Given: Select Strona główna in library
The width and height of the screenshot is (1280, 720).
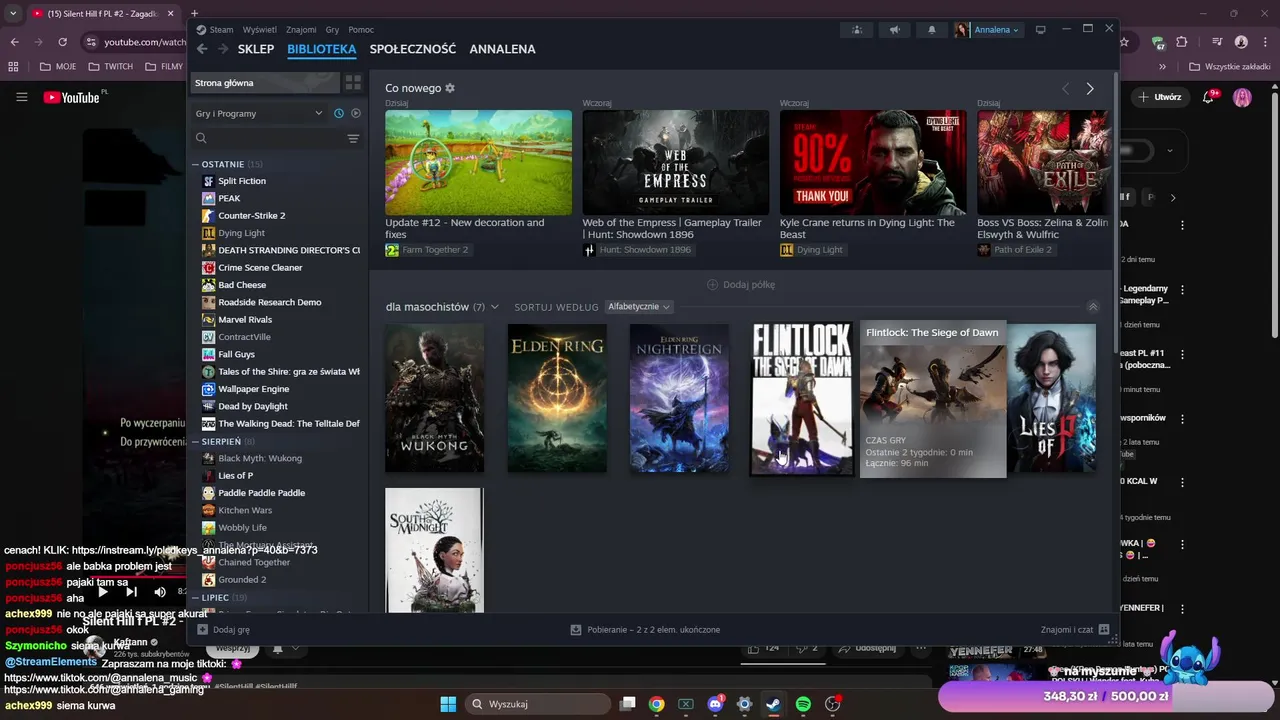Looking at the screenshot, I should pos(265,83).
